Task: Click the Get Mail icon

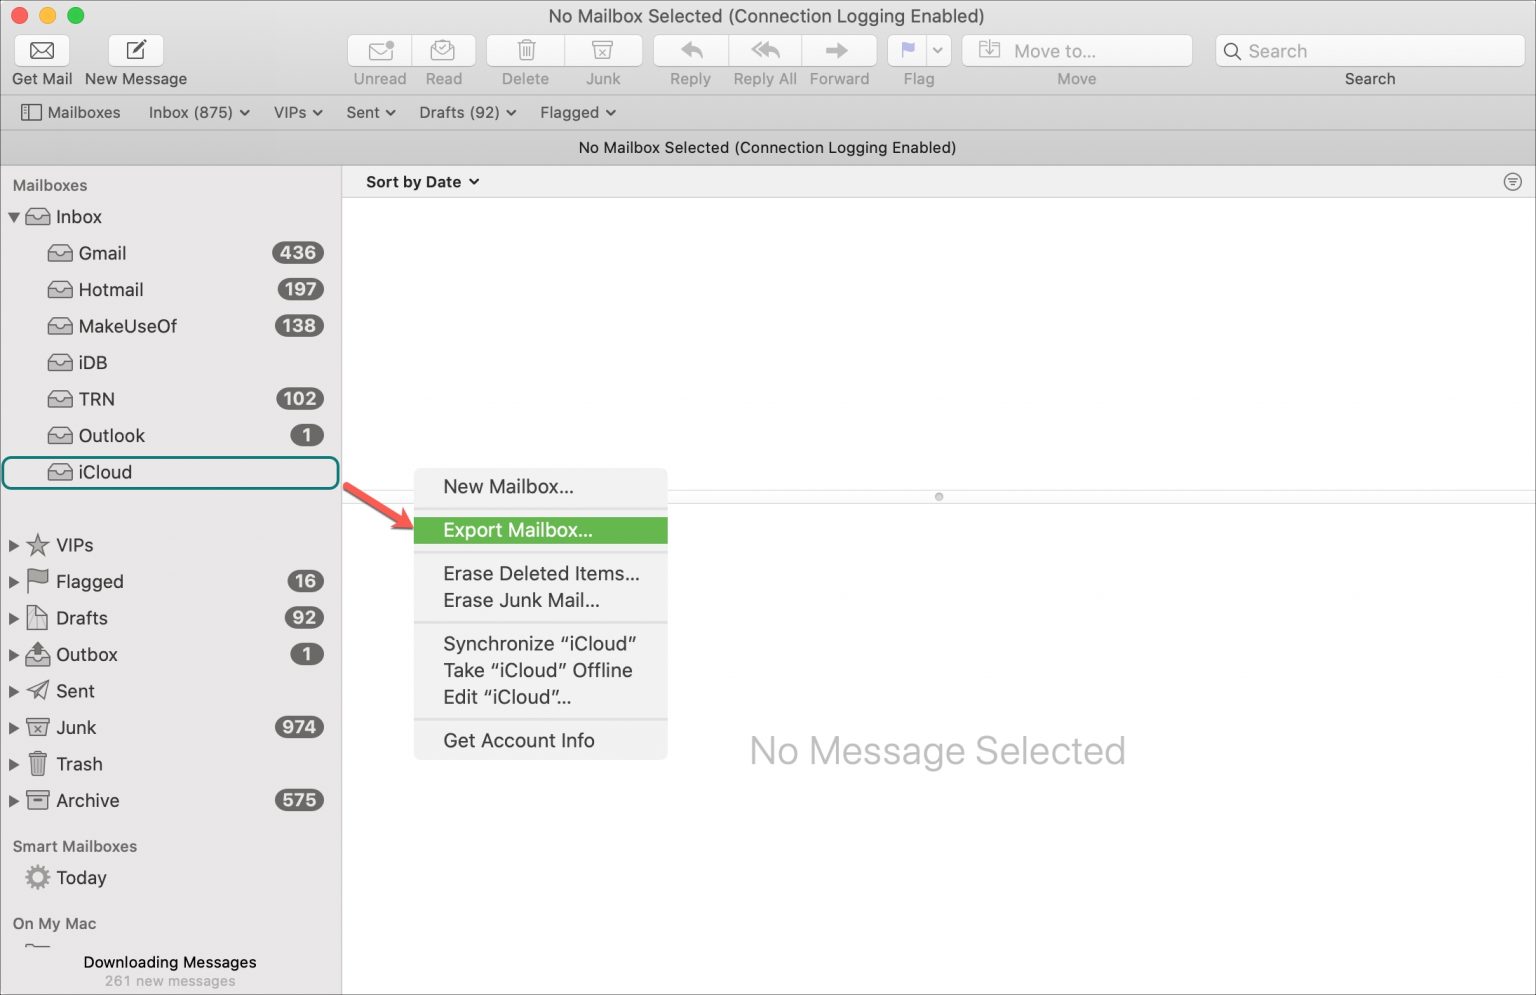Action: (x=41, y=50)
